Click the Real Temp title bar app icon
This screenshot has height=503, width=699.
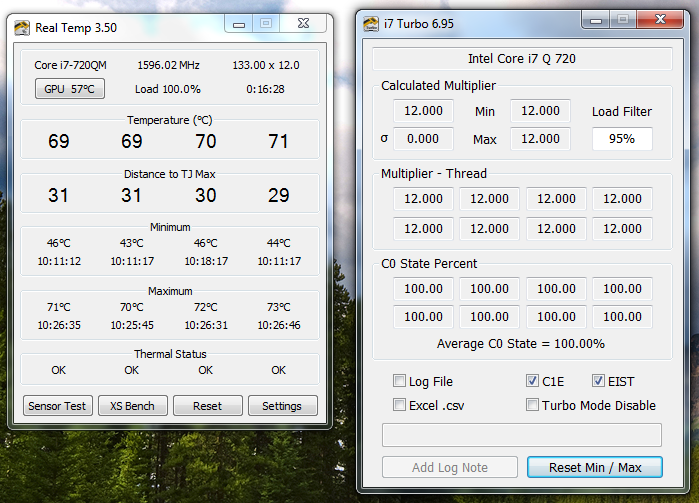click(22, 28)
